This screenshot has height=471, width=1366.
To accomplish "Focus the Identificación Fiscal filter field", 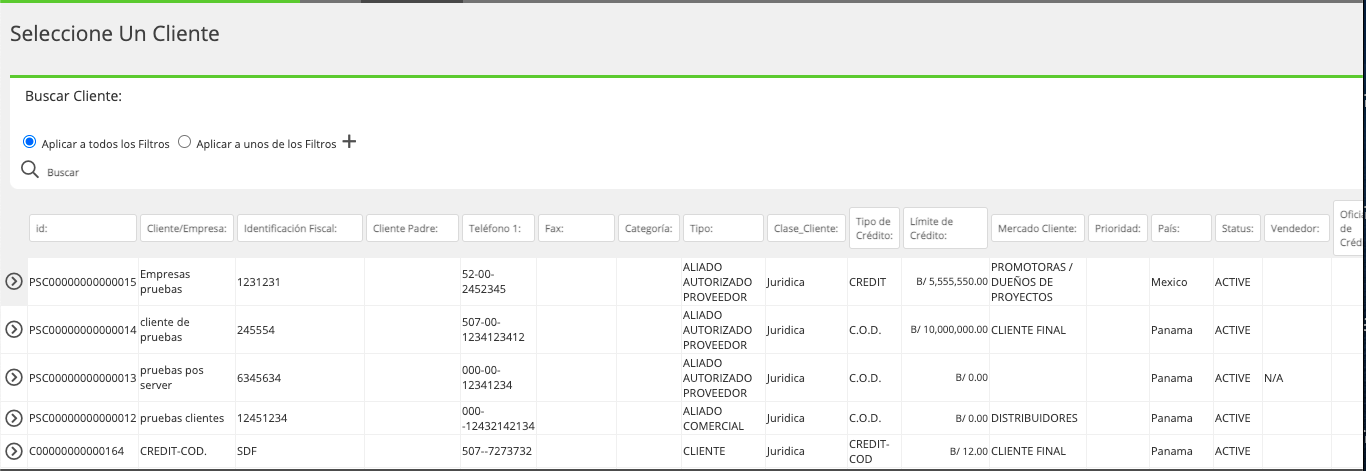I will [300, 228].
